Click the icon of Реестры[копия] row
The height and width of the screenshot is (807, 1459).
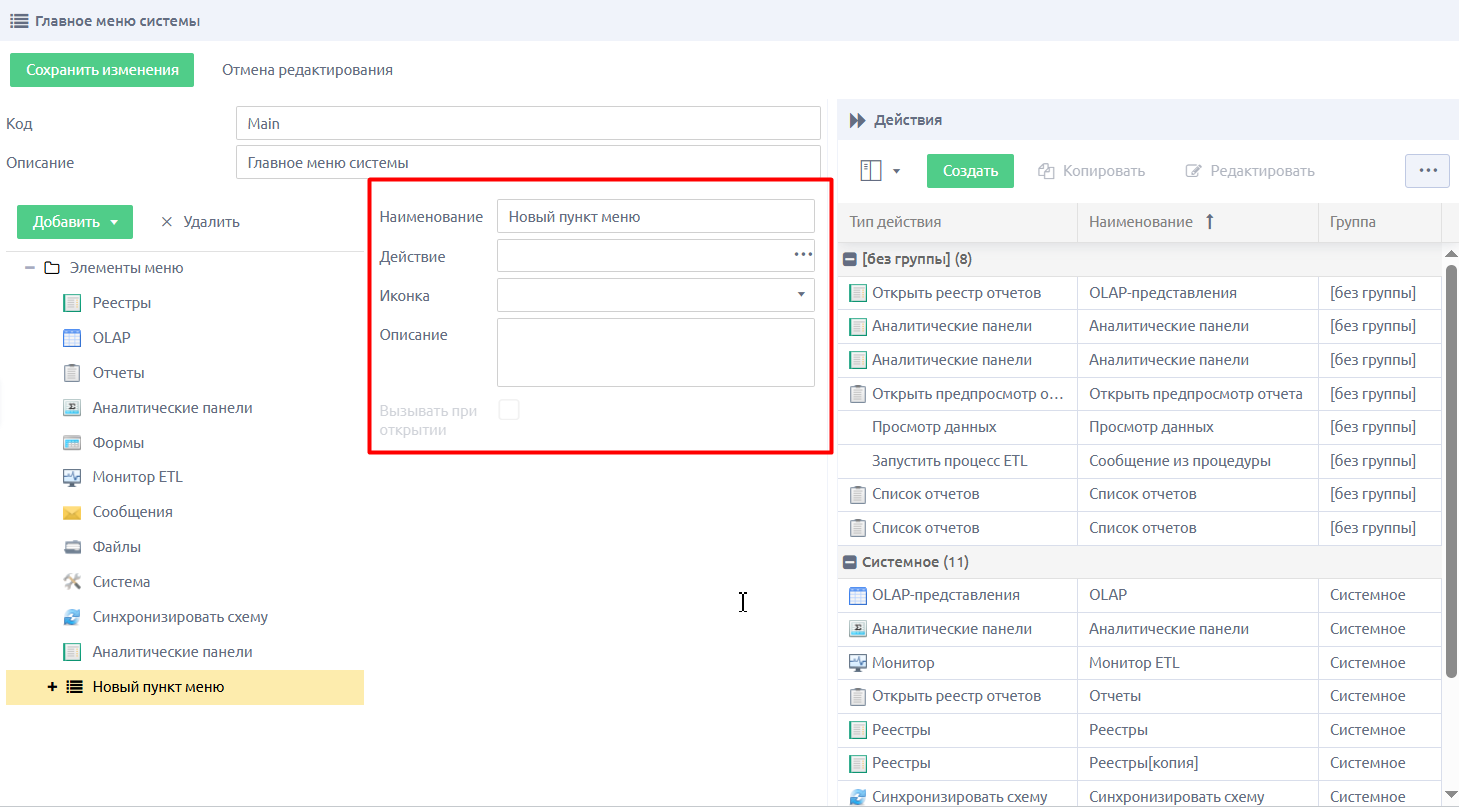click(x=857, y=764)
